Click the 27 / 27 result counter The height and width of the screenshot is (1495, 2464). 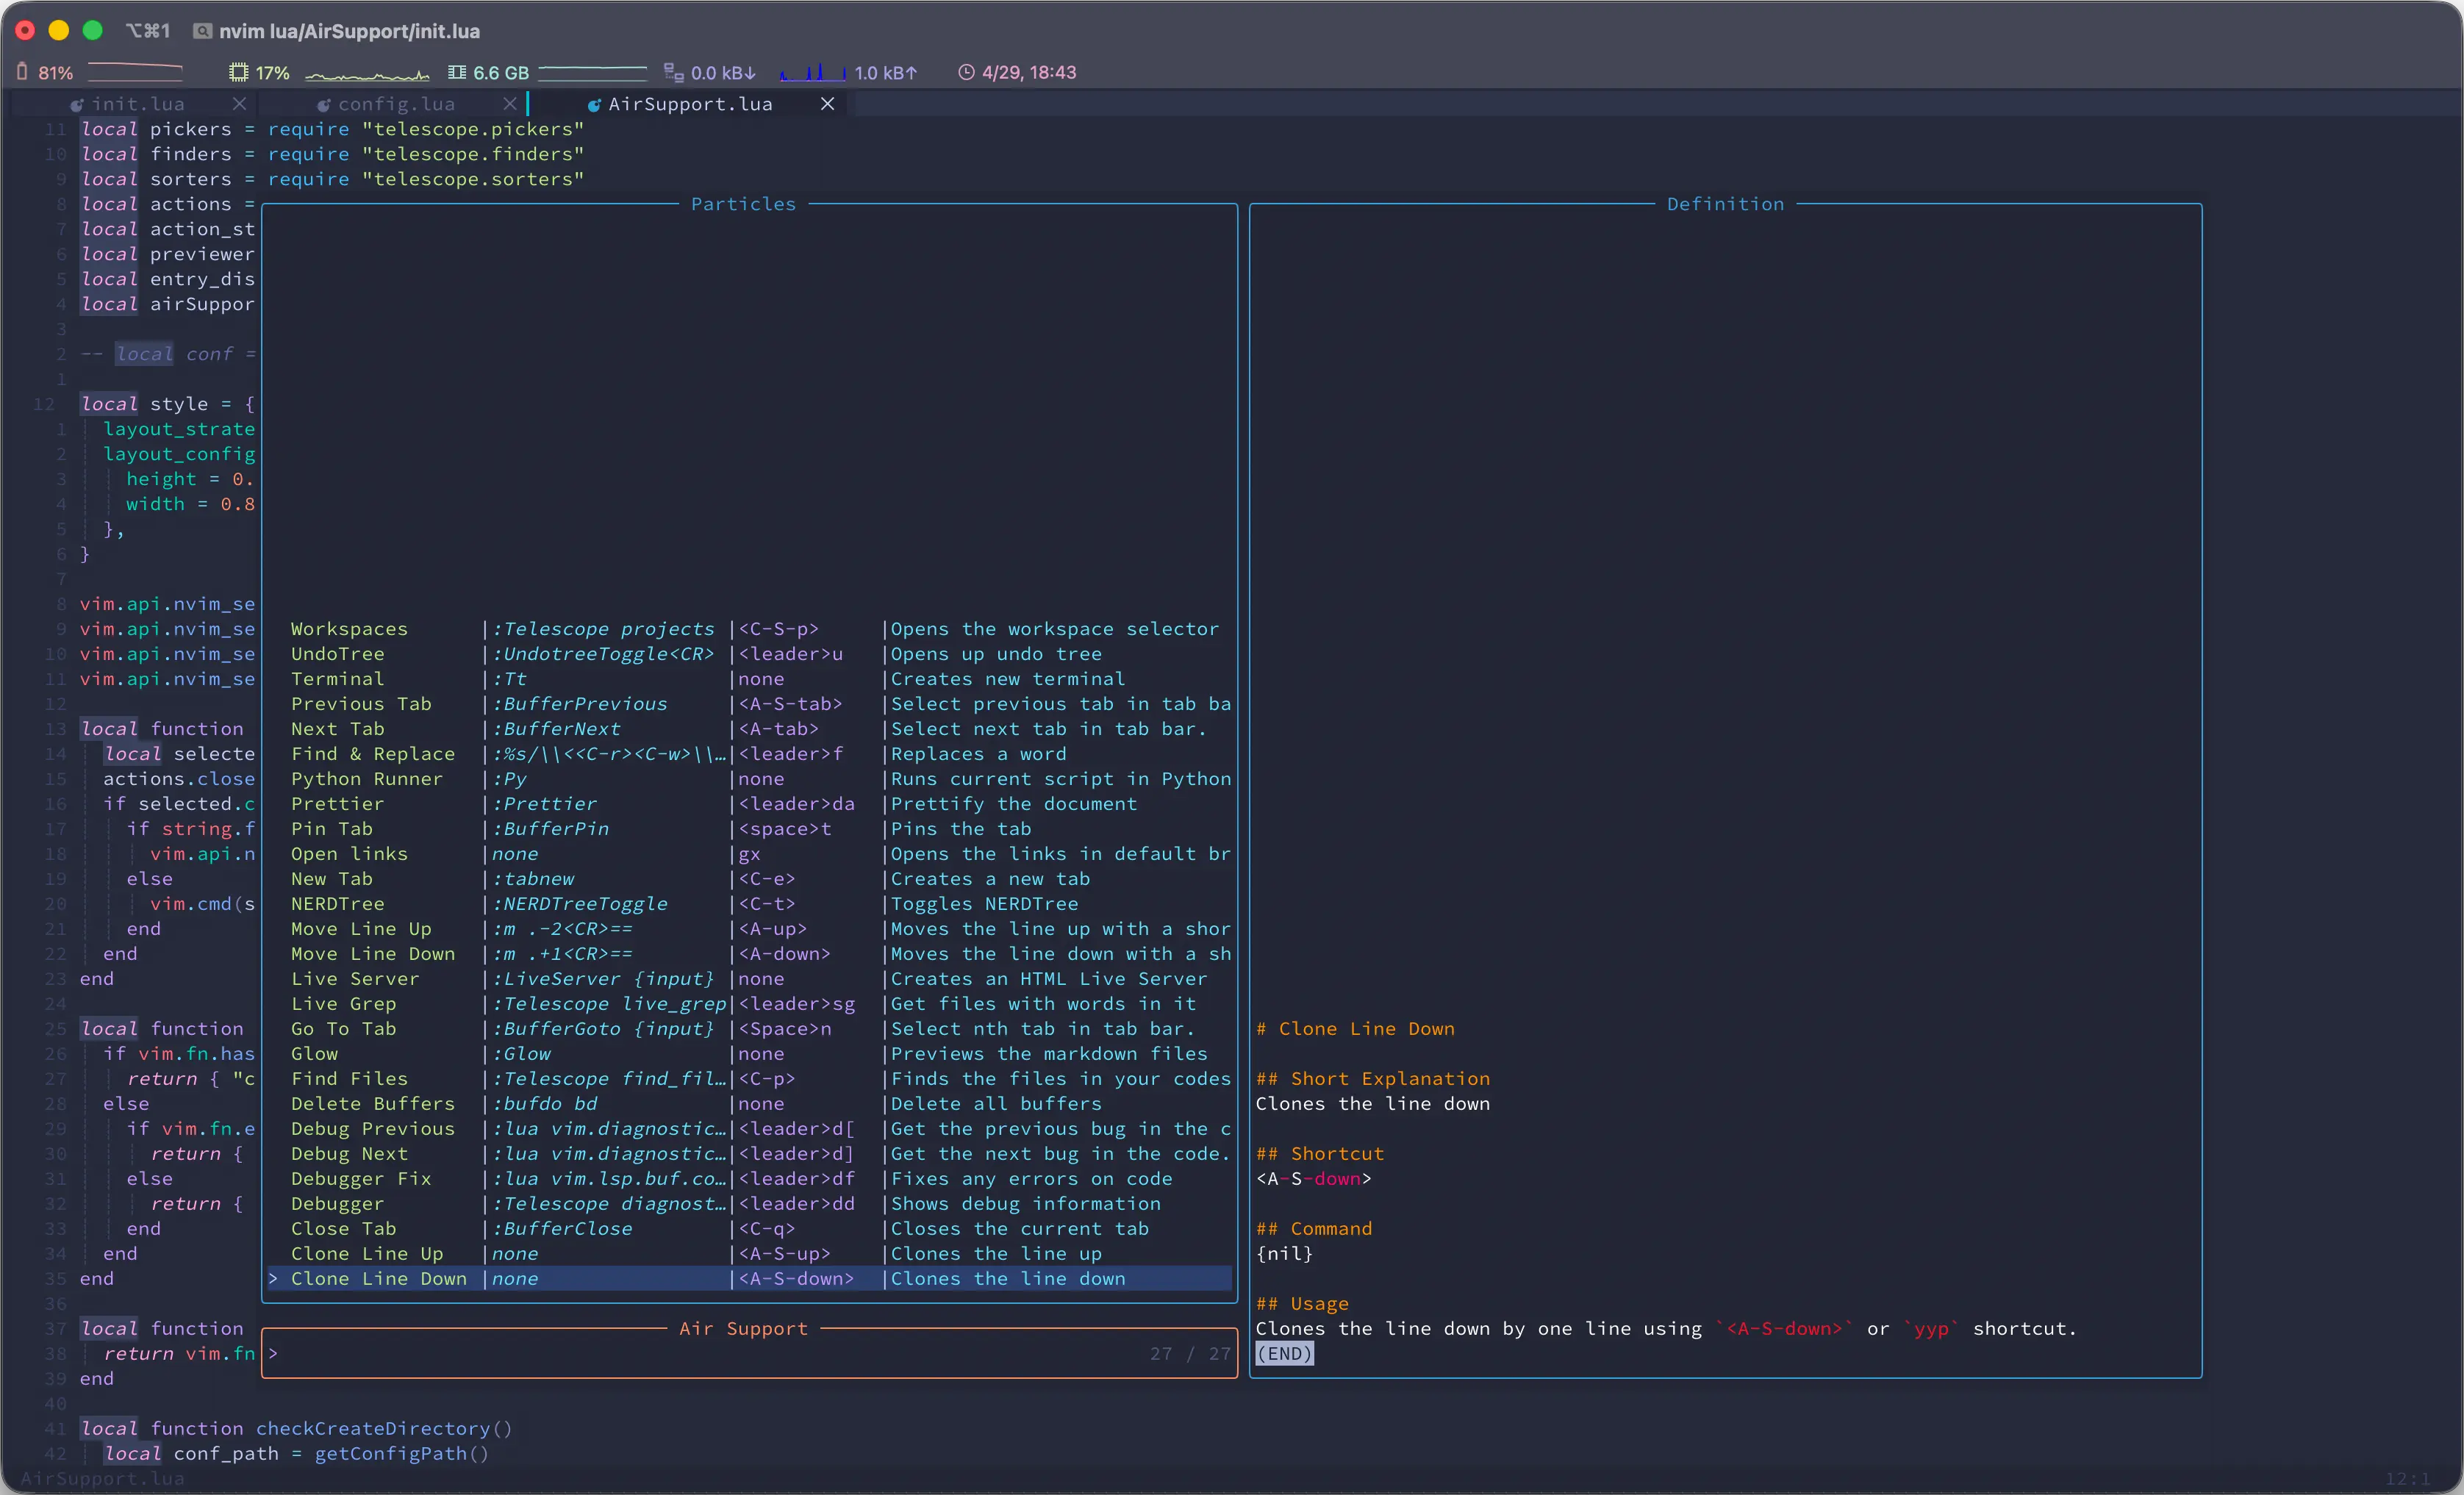(1190, 1353)
